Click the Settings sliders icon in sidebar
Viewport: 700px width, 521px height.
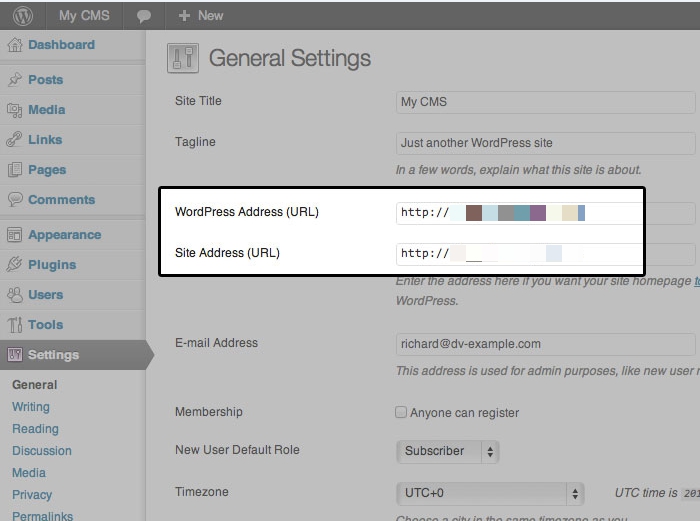[x=15, y=354]
